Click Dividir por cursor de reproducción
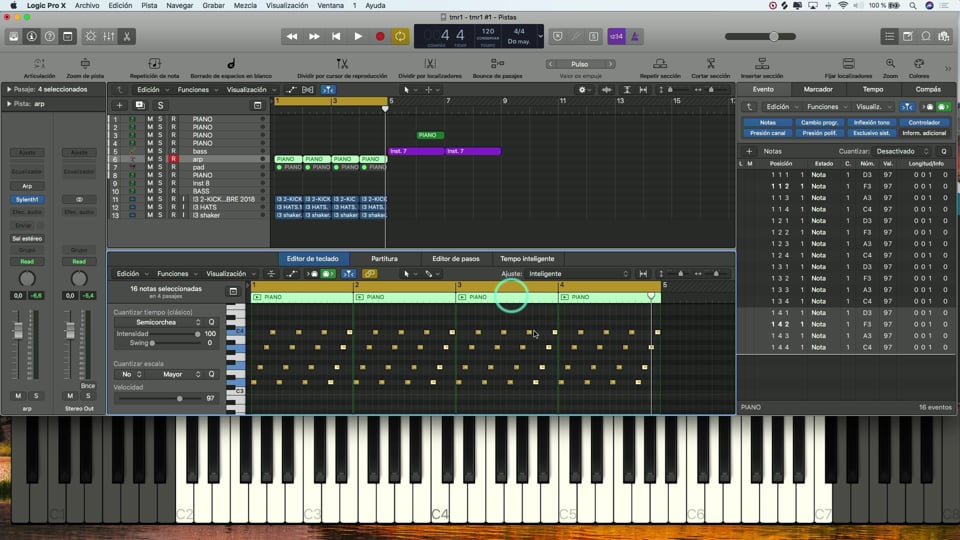The image size is (960, 540). pyautogui.click(x=342, y=64)
